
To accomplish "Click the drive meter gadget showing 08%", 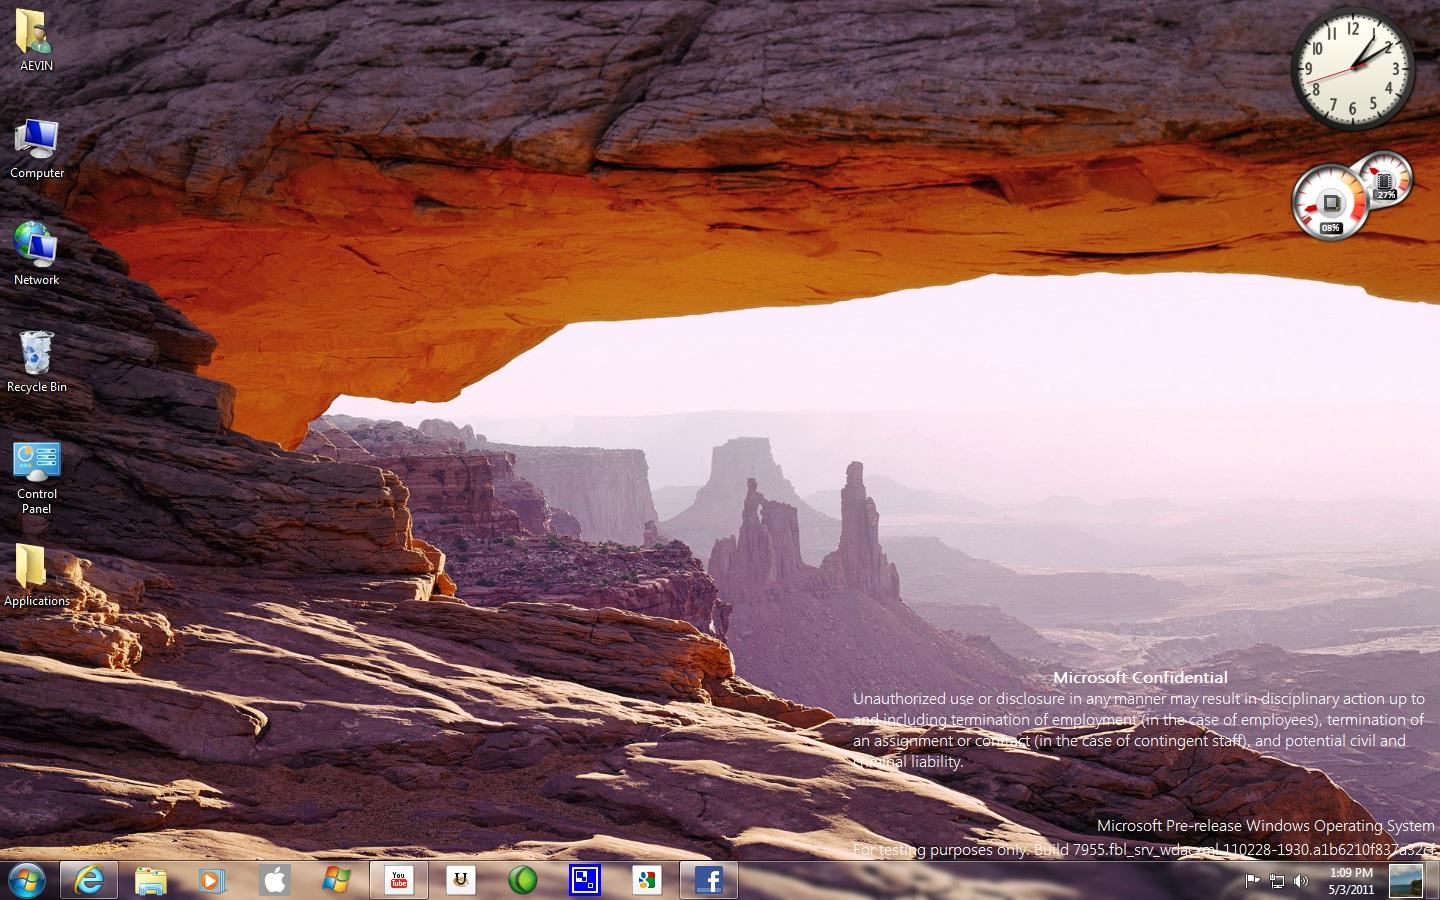I will click(1330, 203).
